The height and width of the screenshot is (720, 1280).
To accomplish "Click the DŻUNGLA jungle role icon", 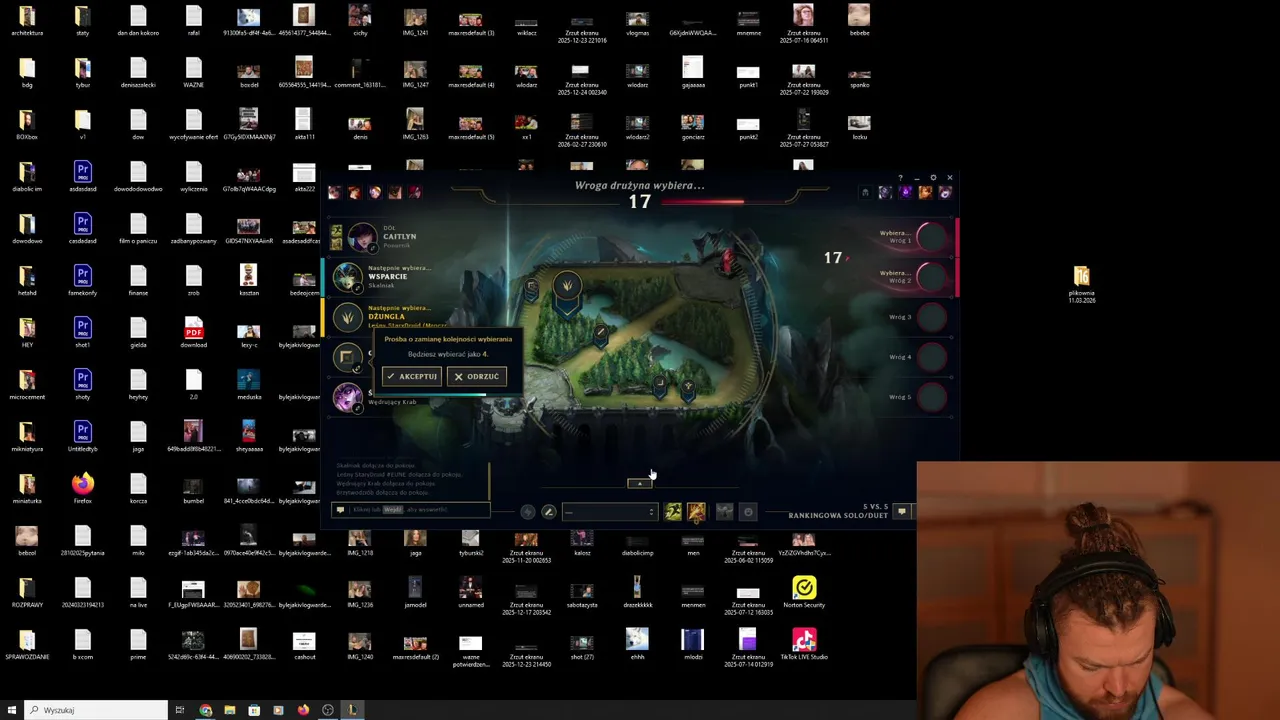I will click(347, 318).
